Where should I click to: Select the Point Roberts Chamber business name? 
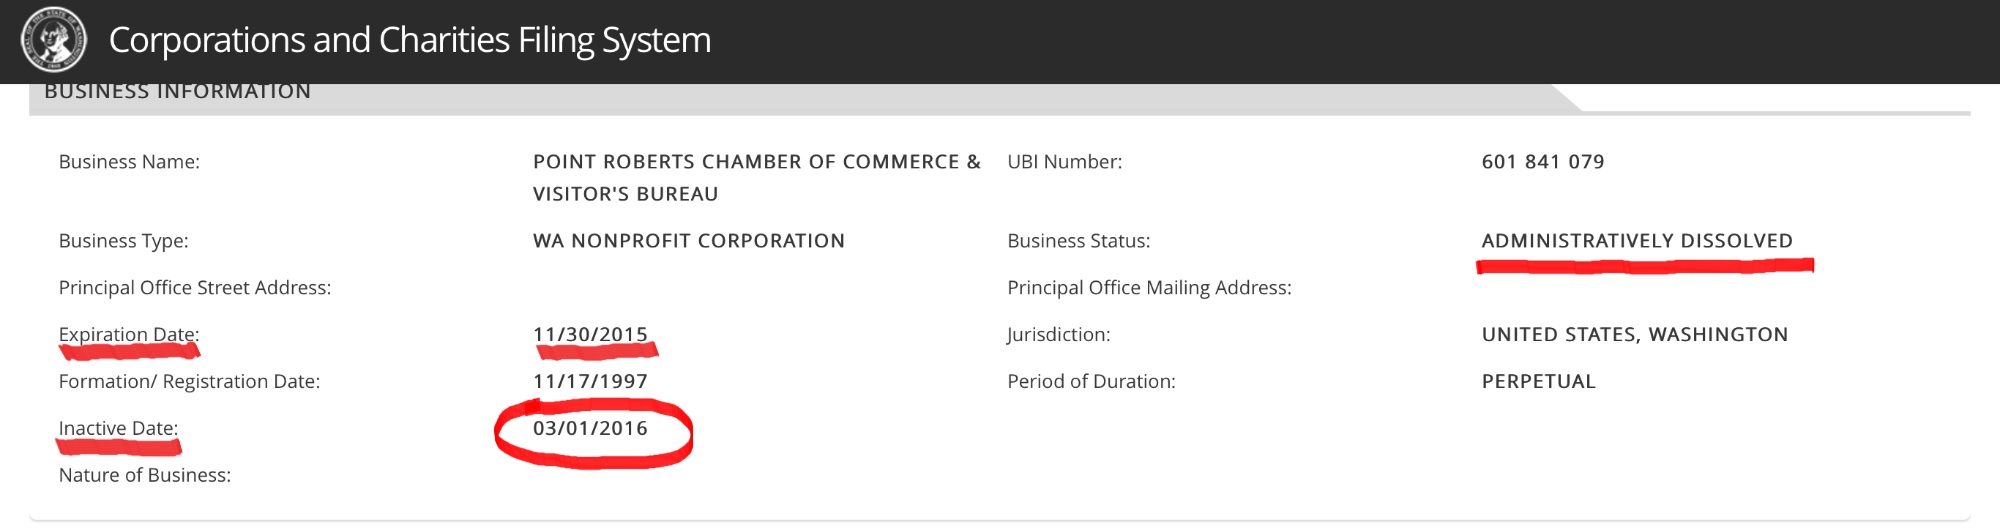point(756,177)
